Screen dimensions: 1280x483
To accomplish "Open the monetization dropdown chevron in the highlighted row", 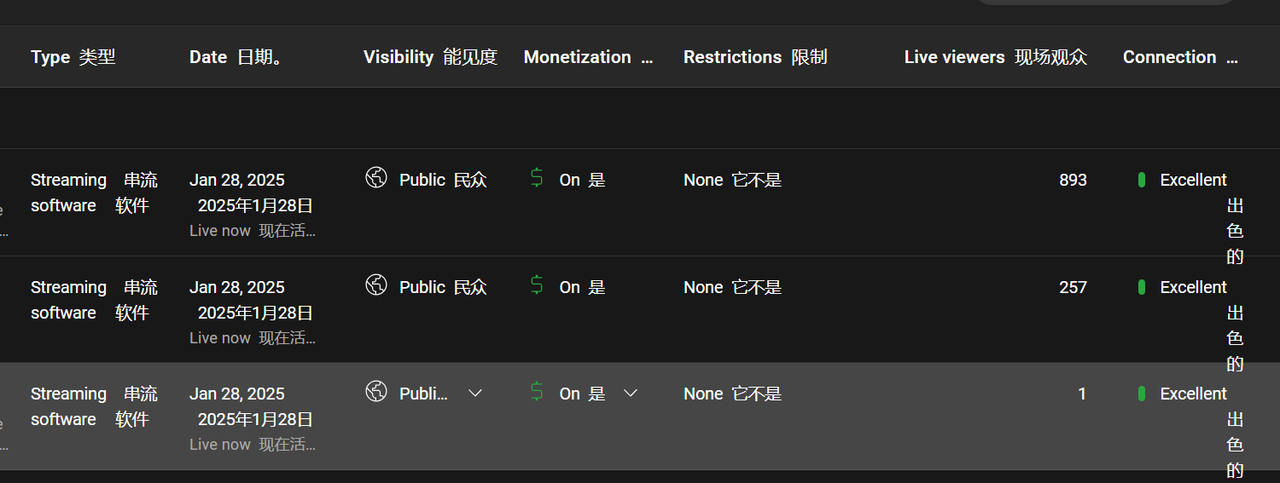I will (x=630, y=393).
